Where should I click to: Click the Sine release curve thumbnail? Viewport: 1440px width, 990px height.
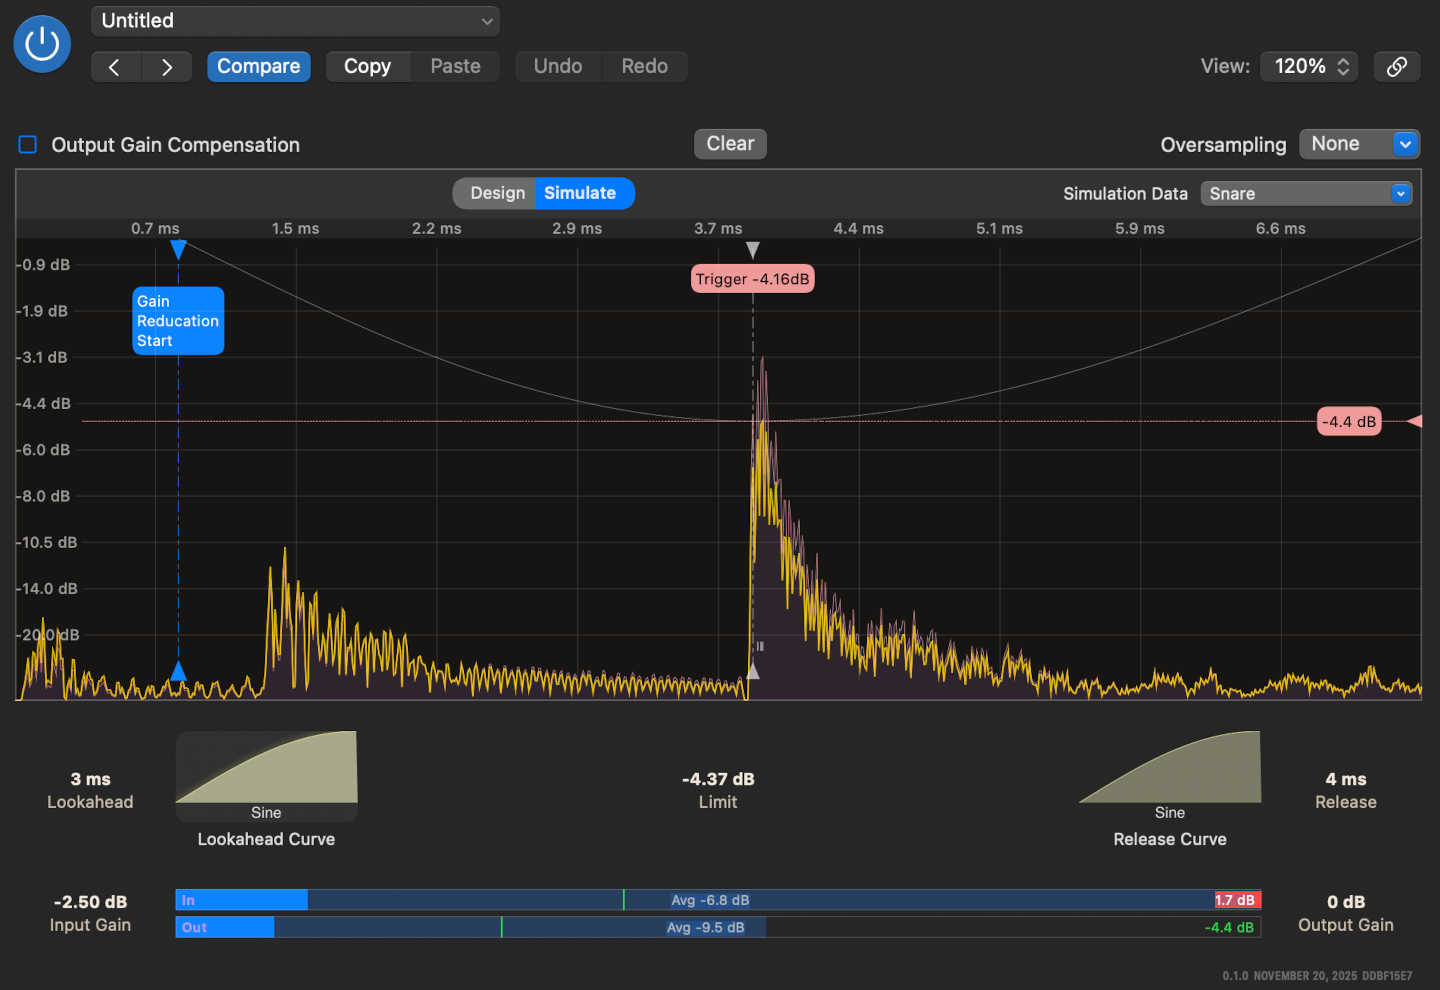(1170, 768)
